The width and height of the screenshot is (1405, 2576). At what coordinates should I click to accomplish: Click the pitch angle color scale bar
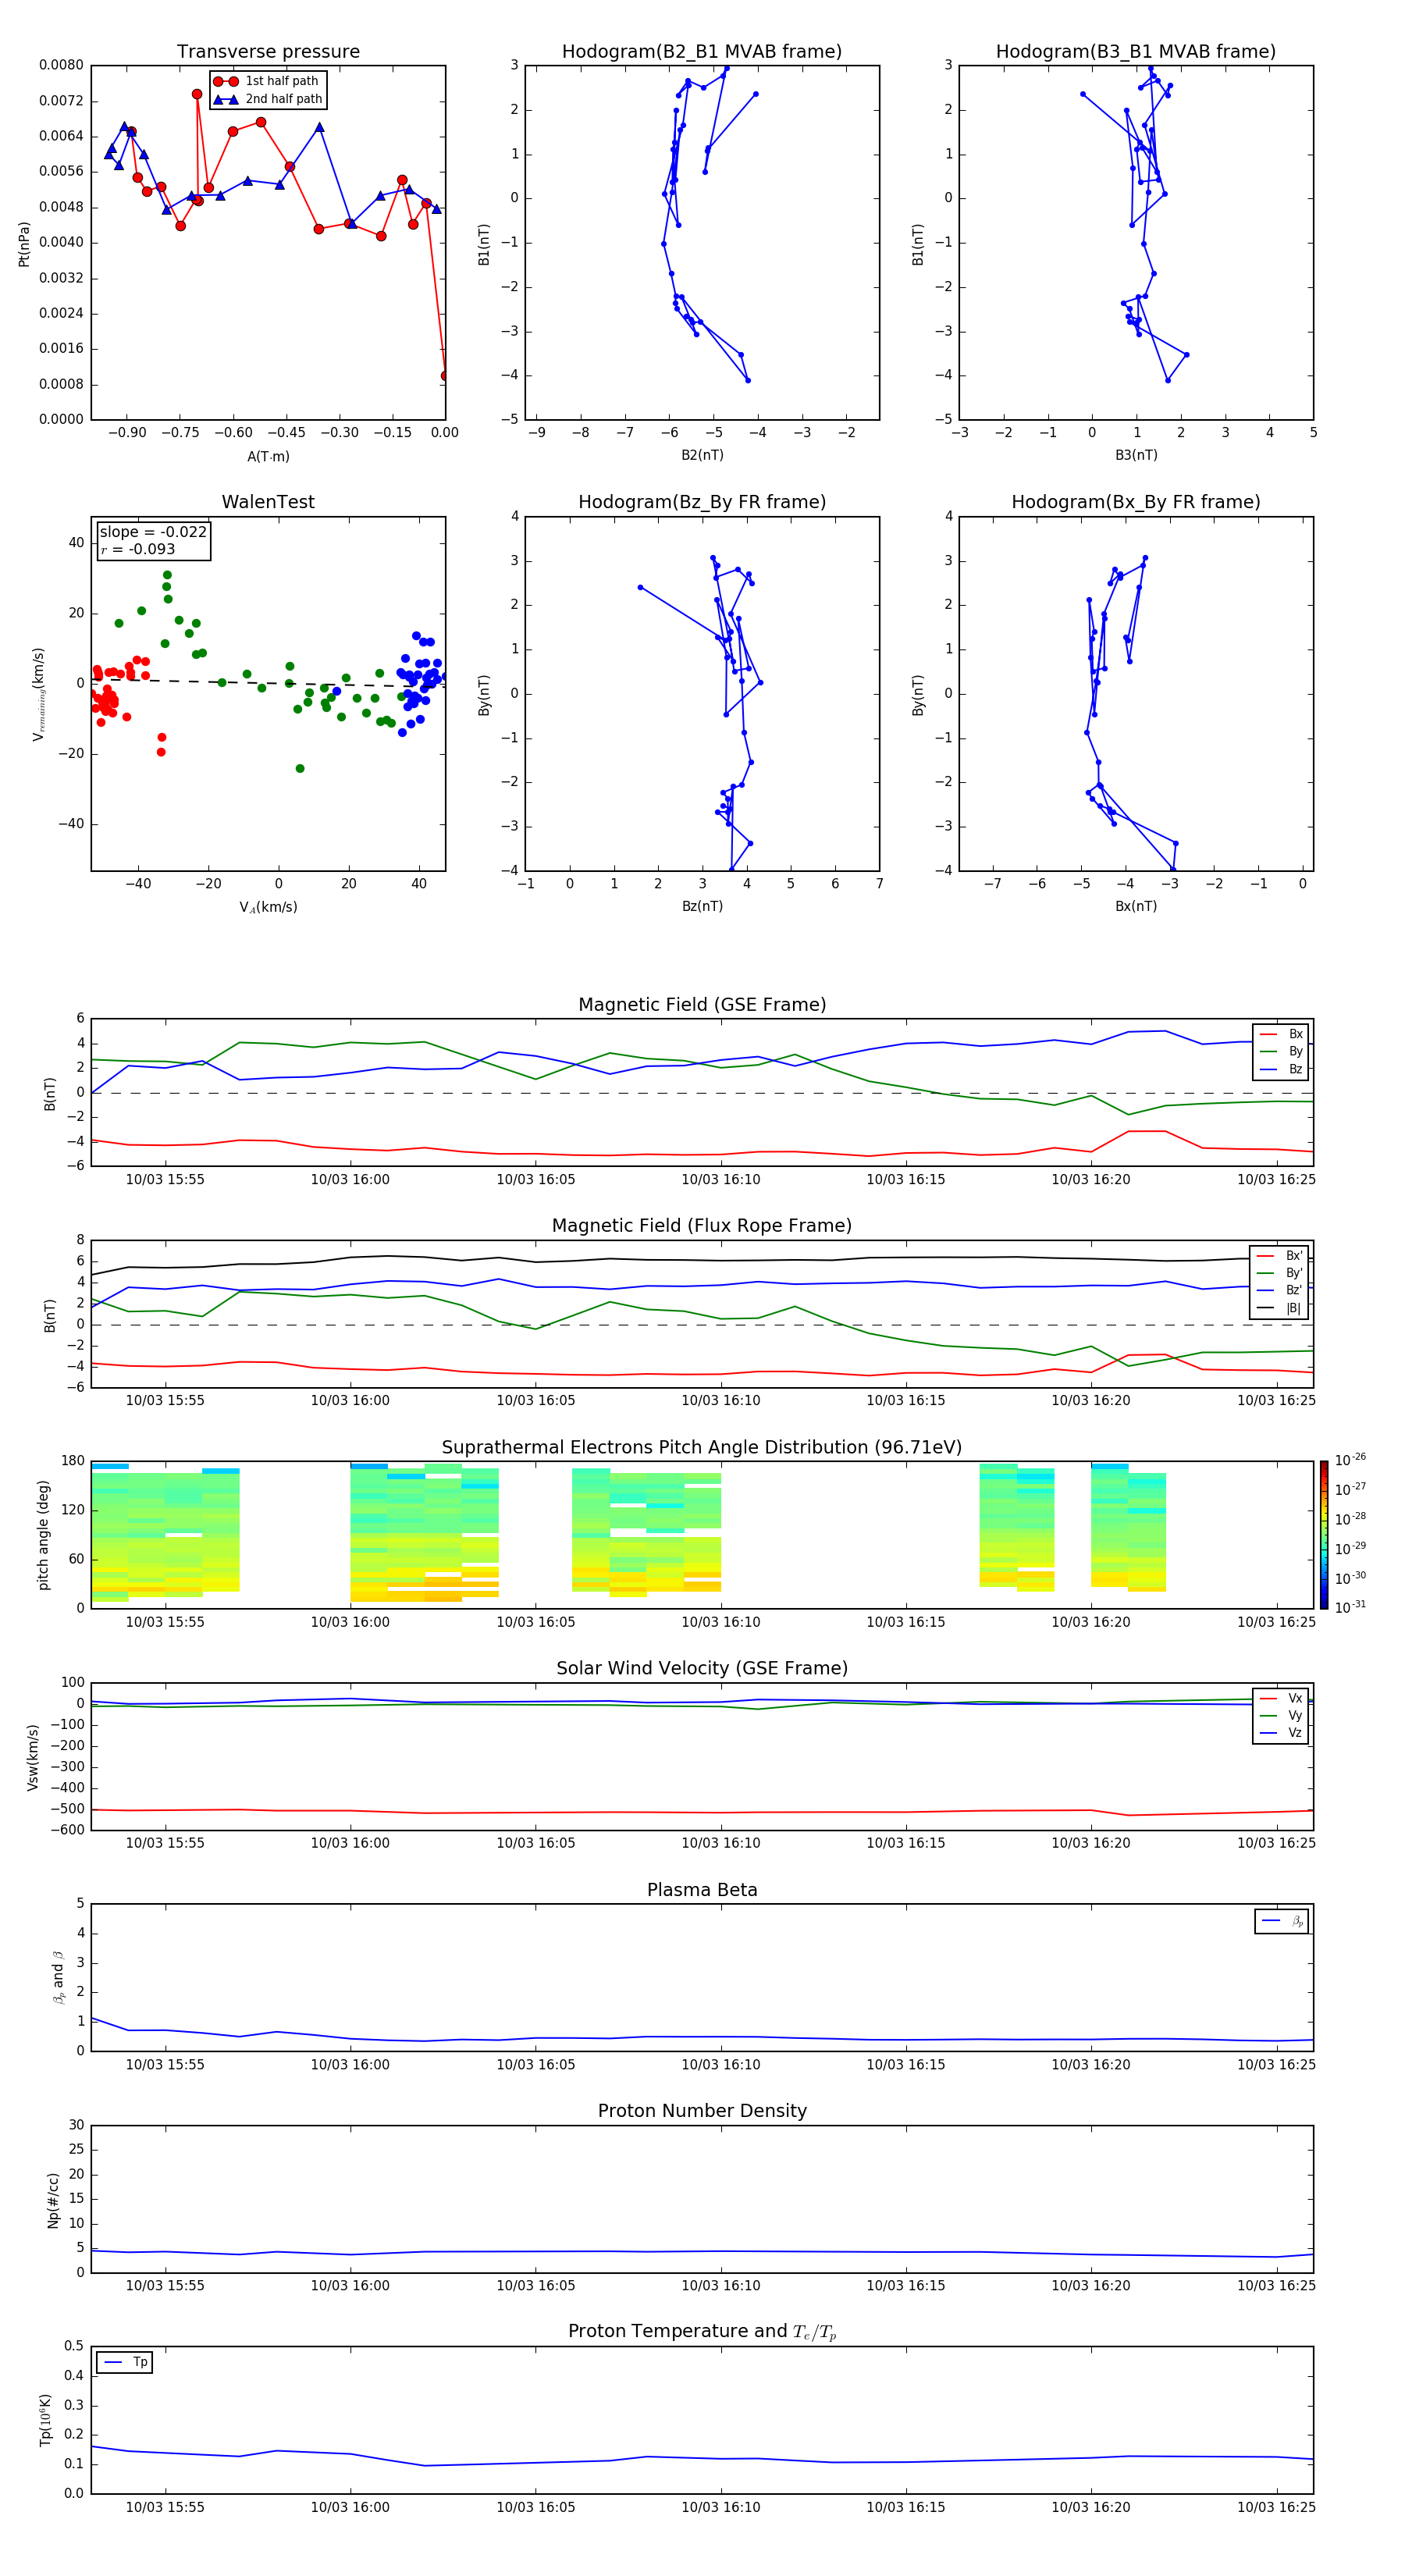(1324, 1535)
